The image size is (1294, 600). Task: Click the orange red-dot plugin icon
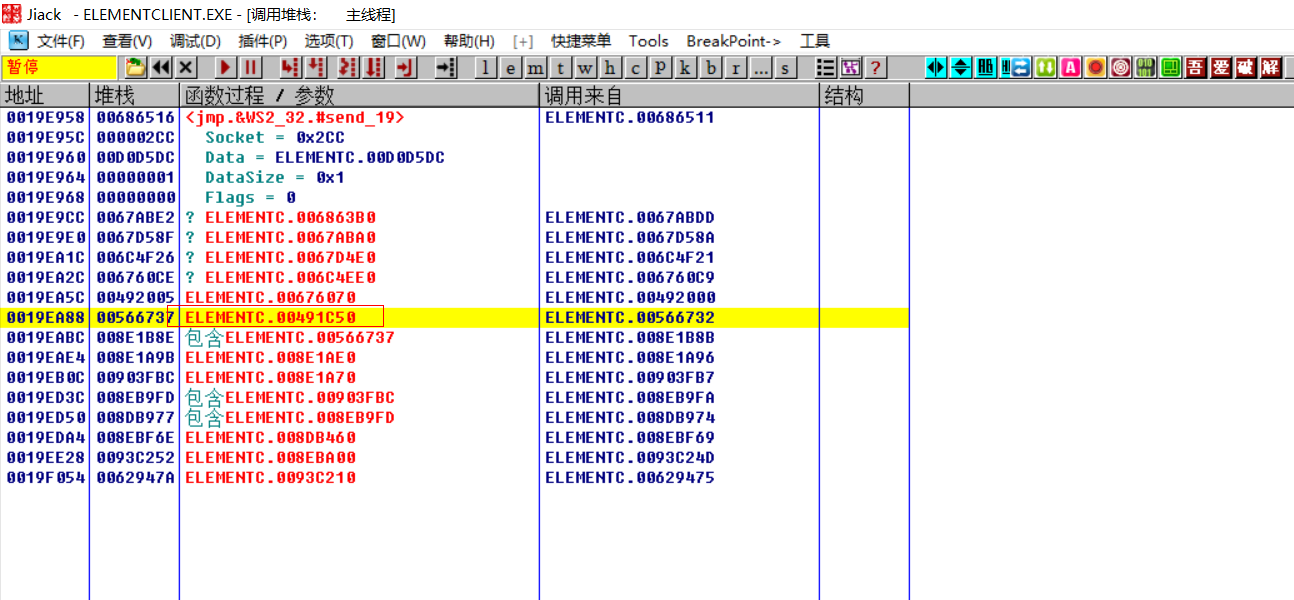(x=1096, y=67)
